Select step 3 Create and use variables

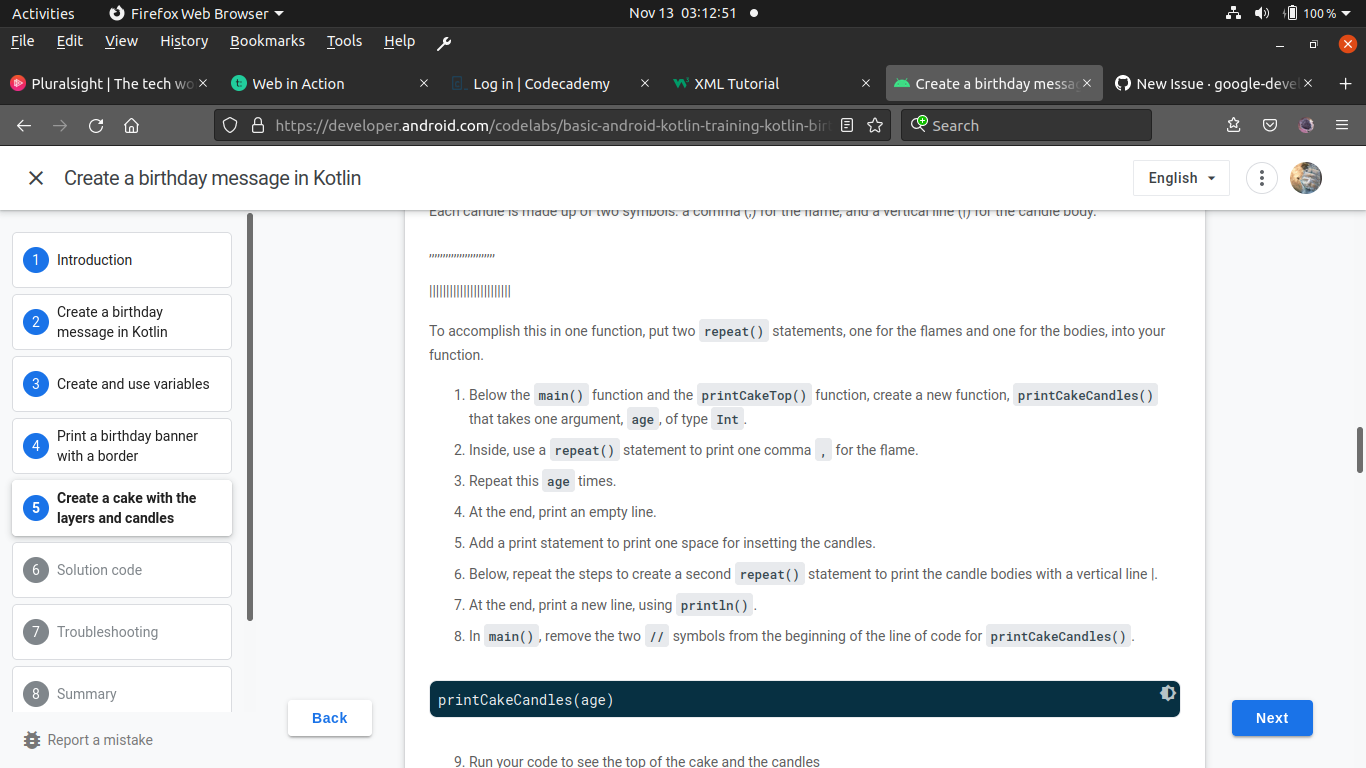tap(121, 384)
